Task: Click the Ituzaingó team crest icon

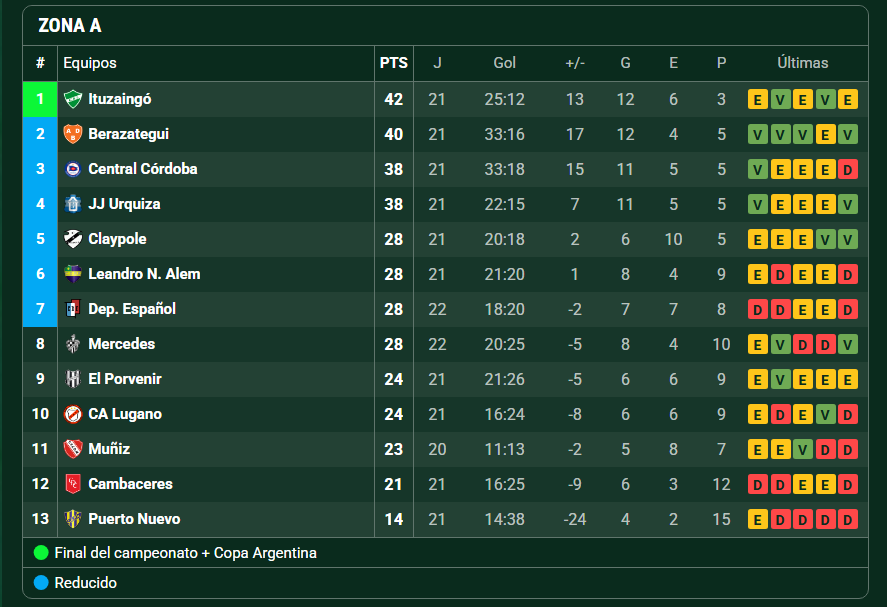Action: (73, 99)
